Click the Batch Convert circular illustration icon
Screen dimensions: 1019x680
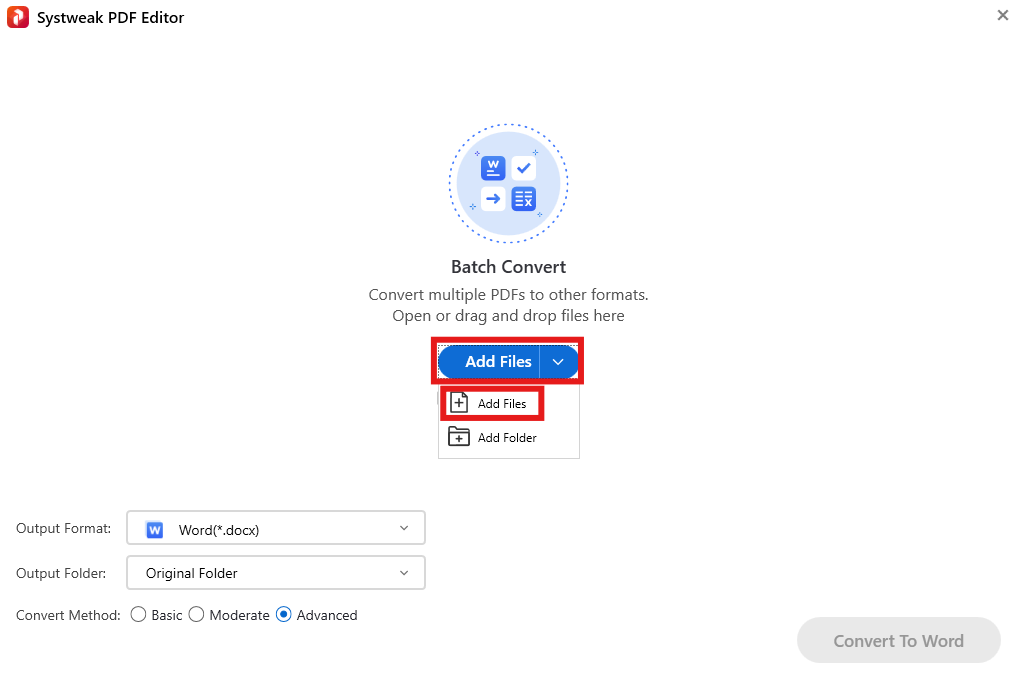pyautogui.click(x=508, y=183)
